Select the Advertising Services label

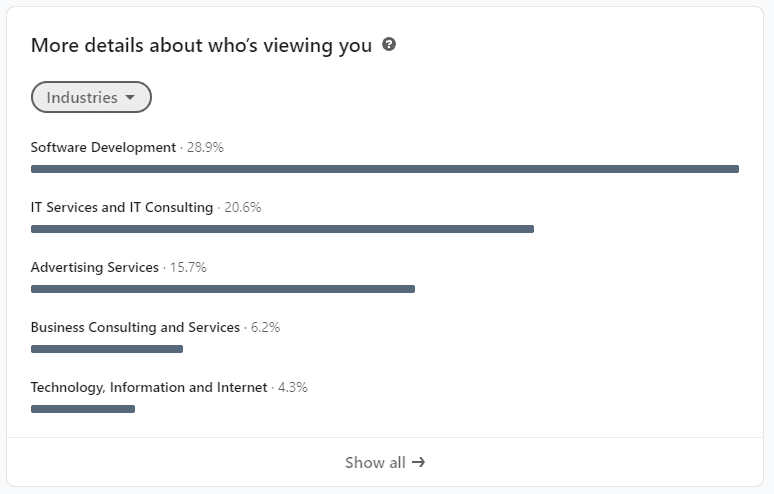pyautogui.click(x=95, y=267)
